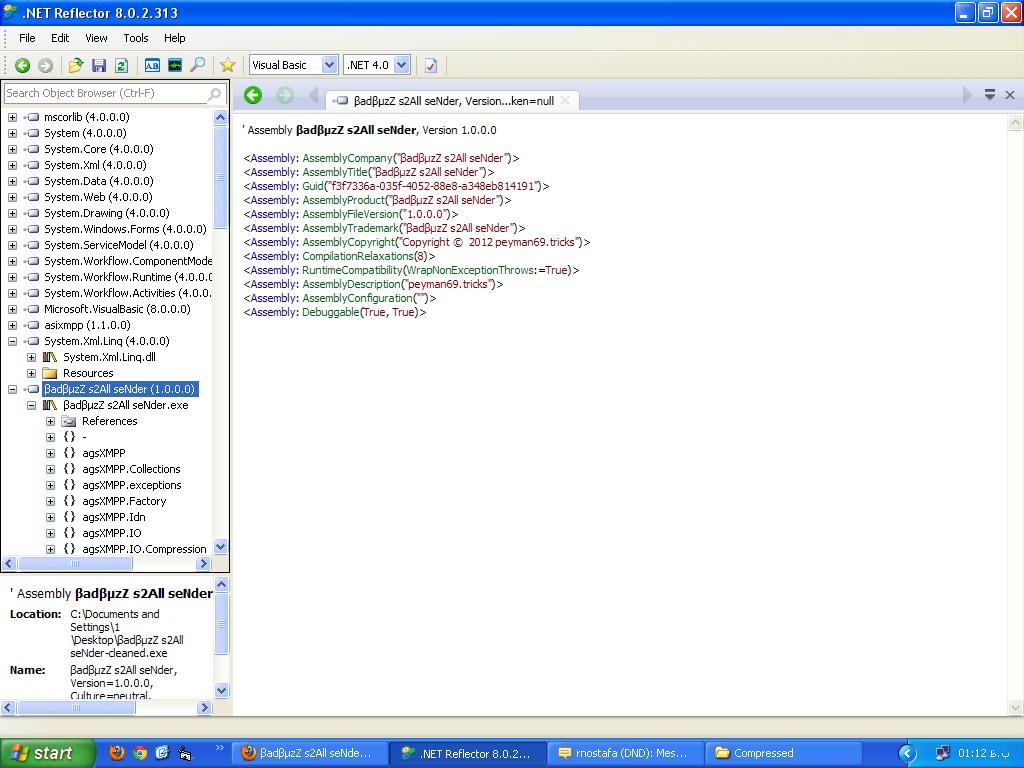
Task: Expand the asixmpp (1.1.0.0) node
Action: (x=12, y=325)
